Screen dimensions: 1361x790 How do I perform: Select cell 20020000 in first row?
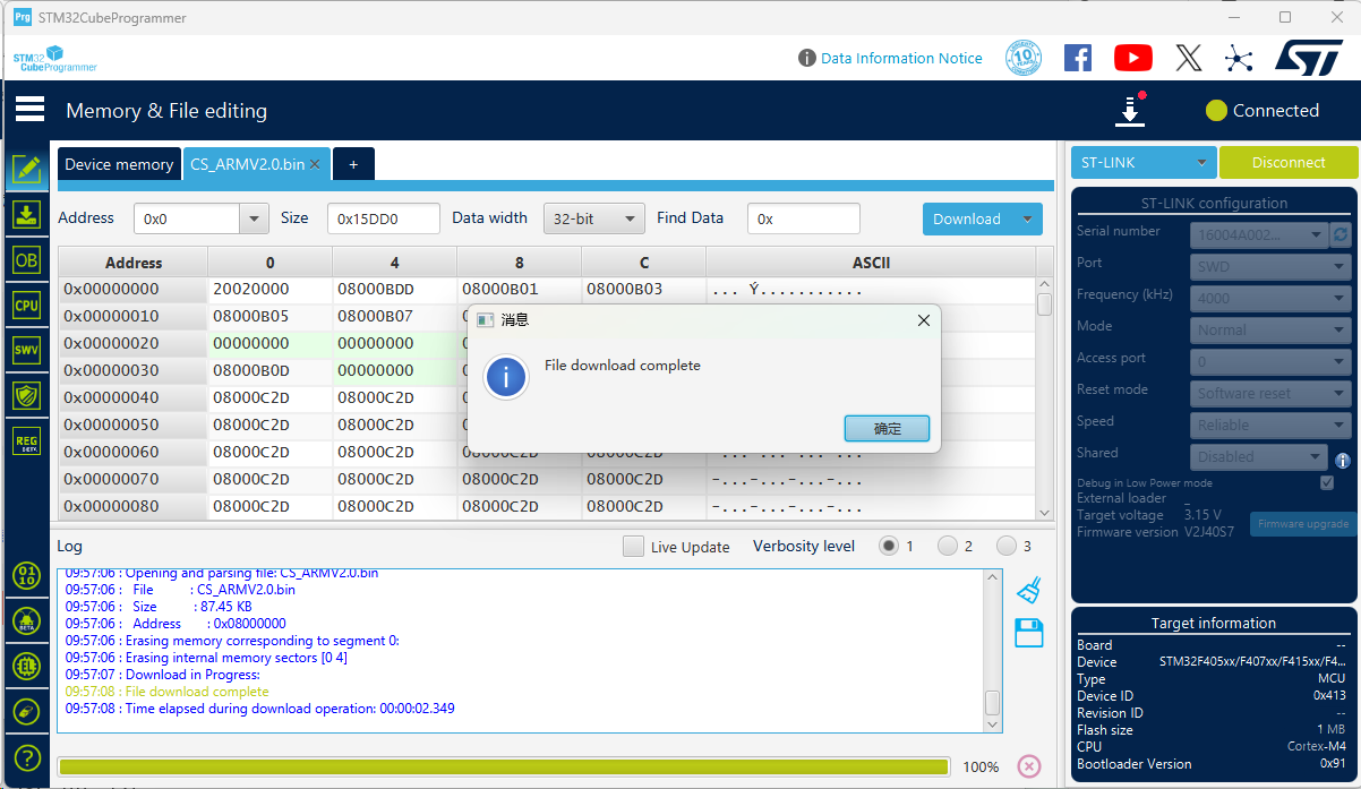269,289
